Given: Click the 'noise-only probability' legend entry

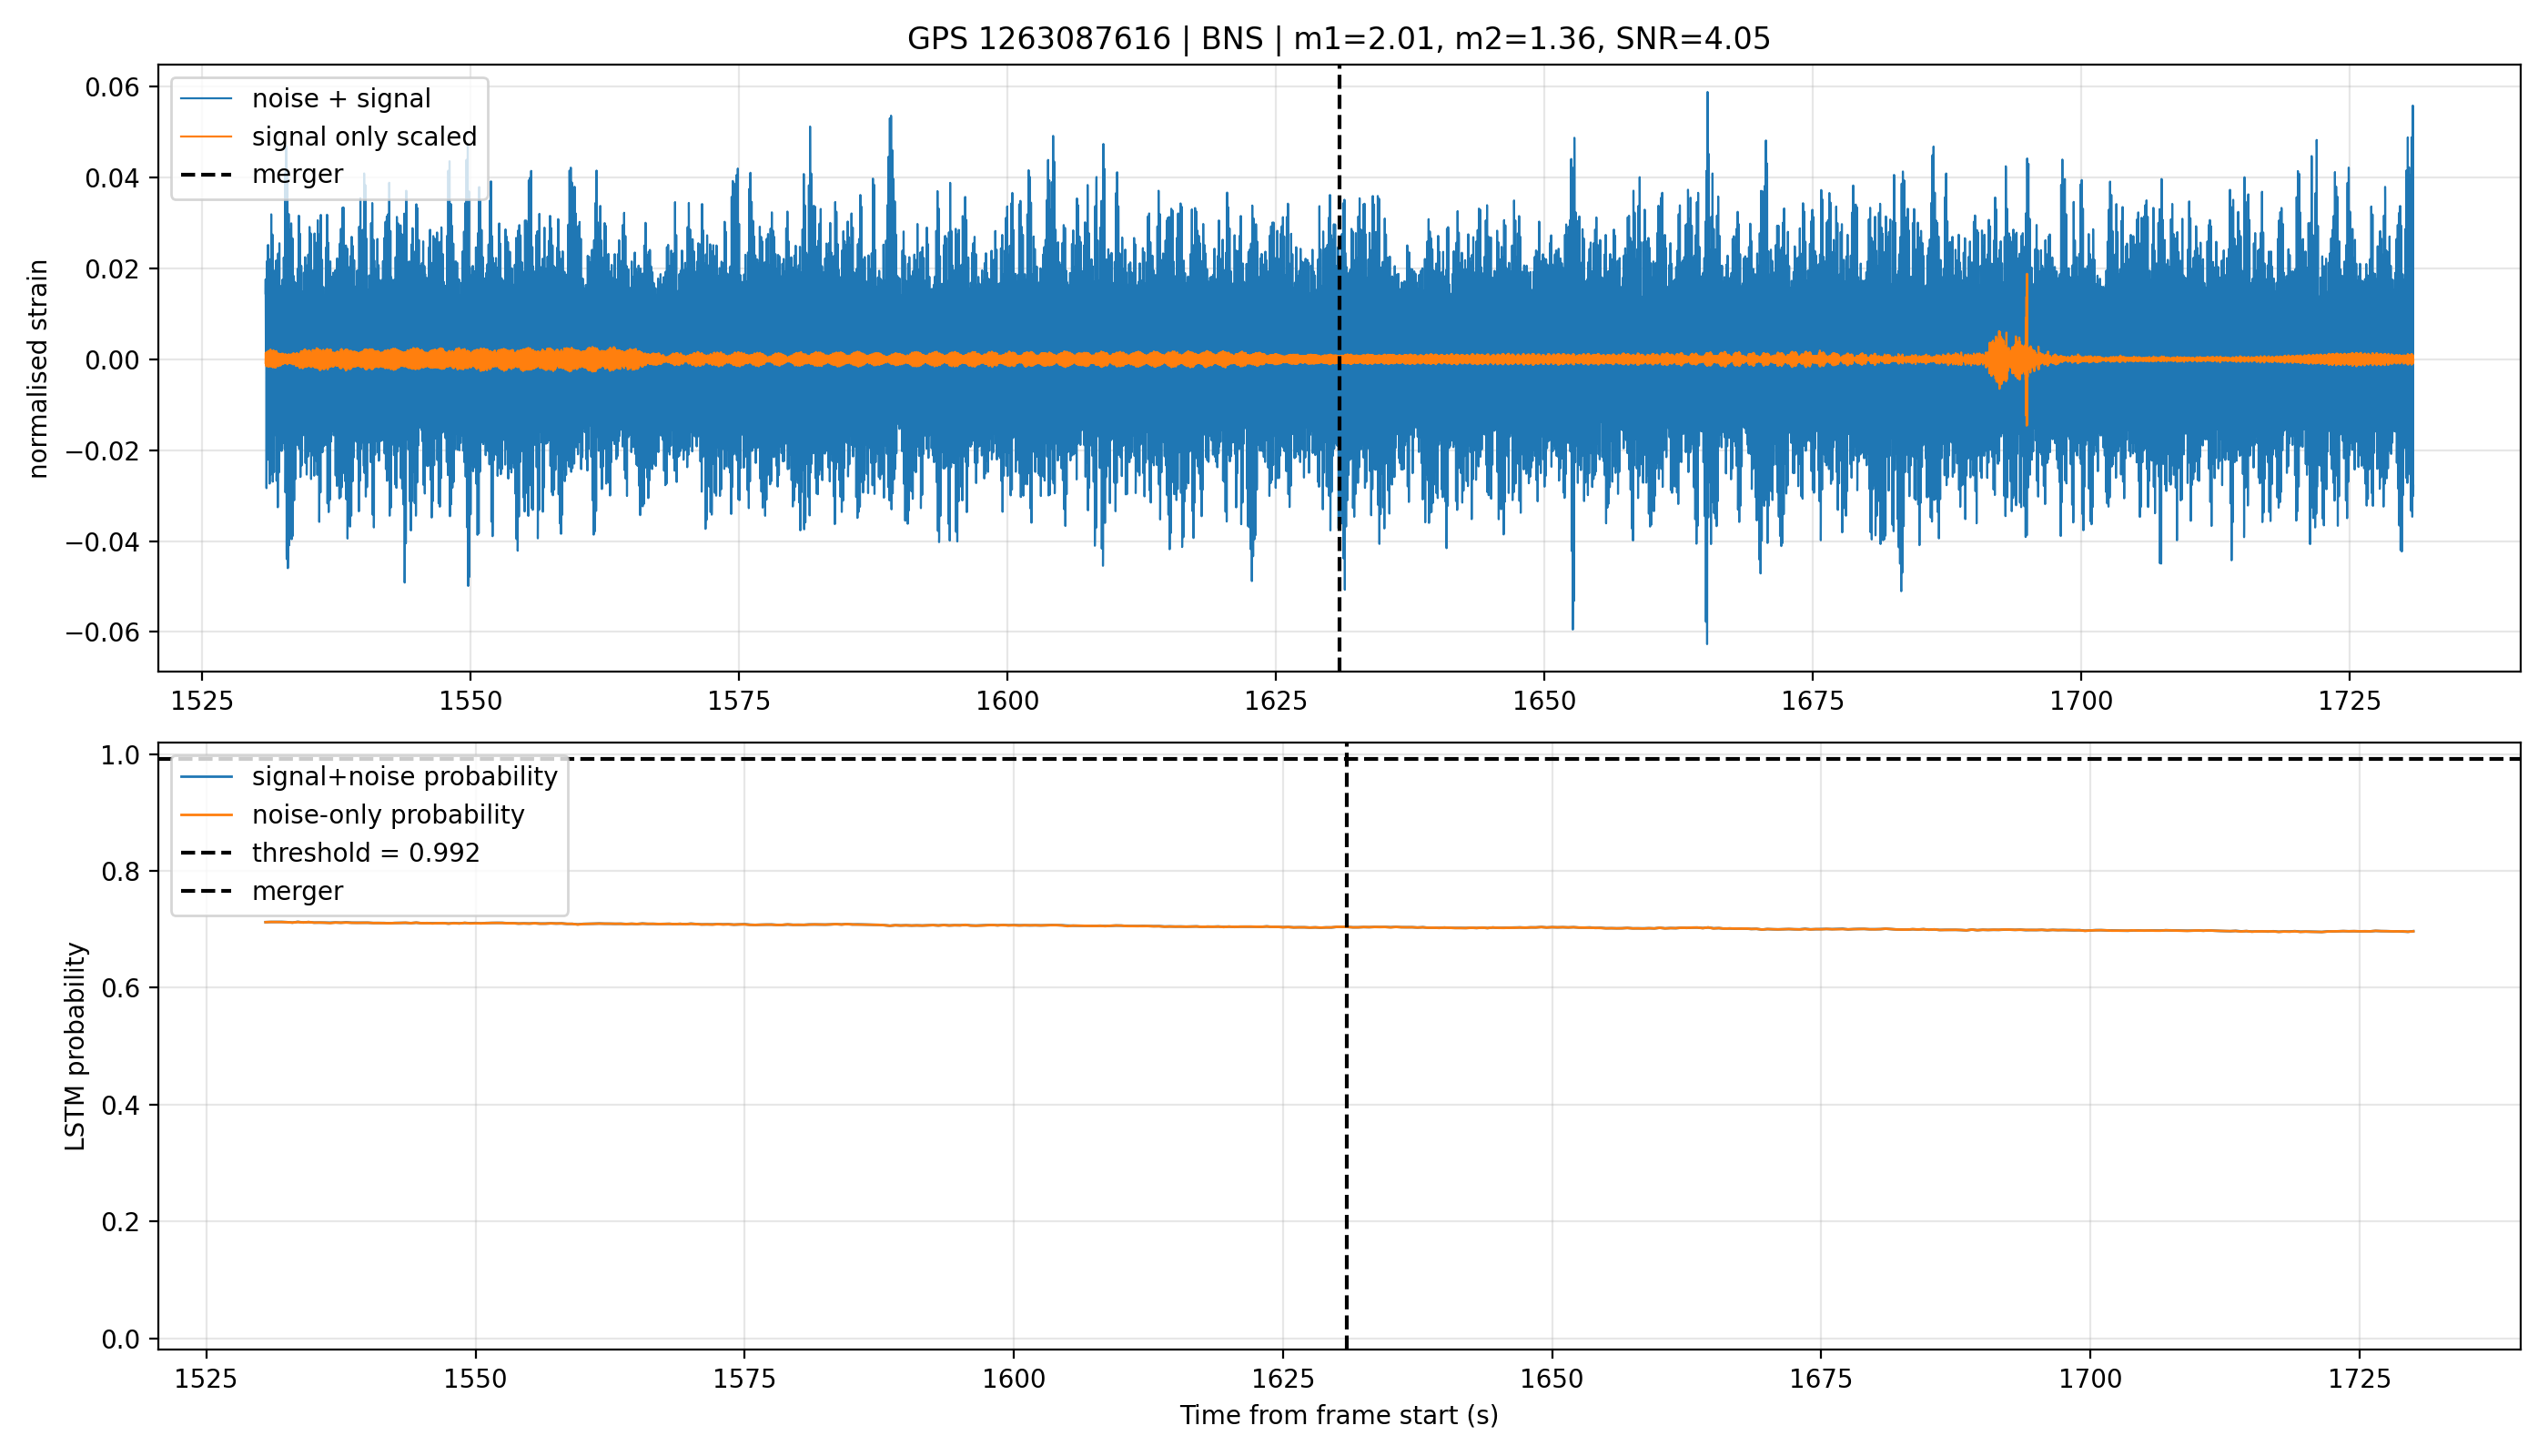Looking at the screenshot, I should click(352, 815).
